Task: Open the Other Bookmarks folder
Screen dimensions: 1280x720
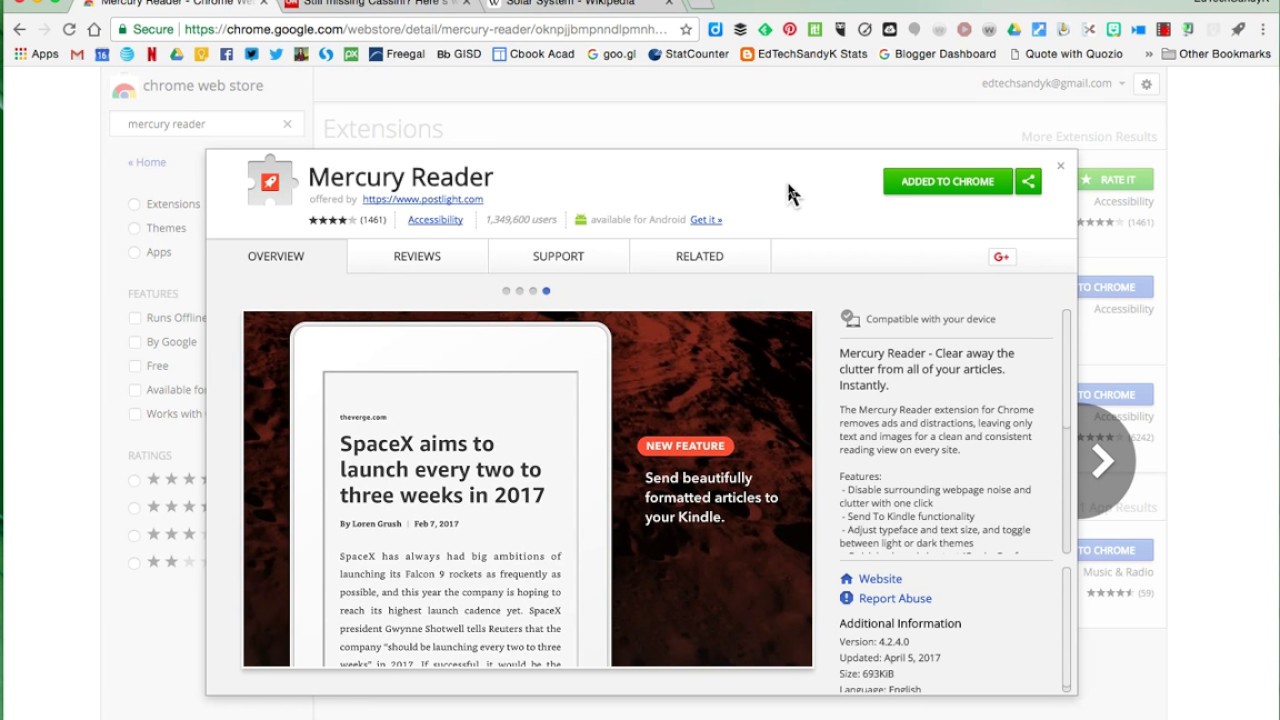Action: click(1216, 54)
